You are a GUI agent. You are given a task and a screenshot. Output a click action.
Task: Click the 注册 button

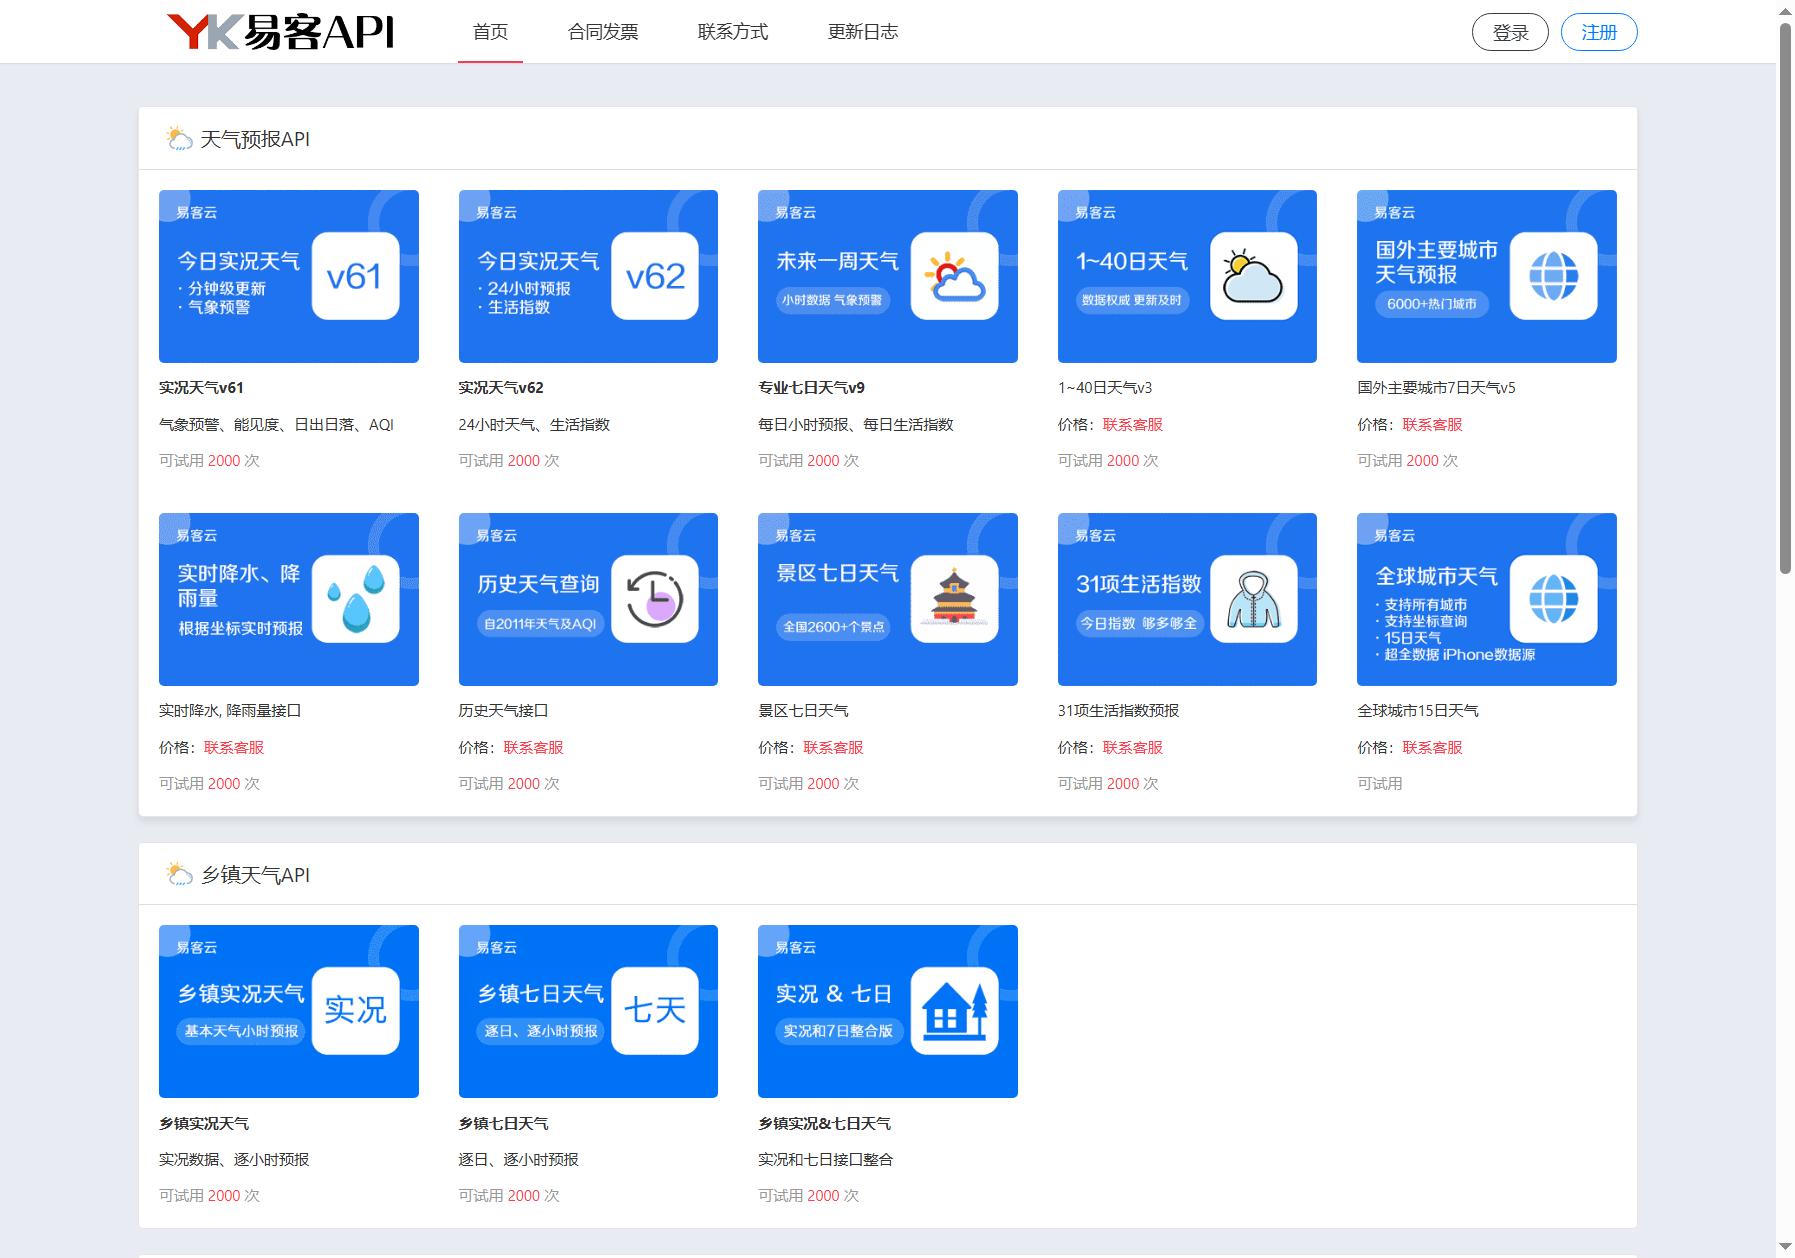pos(1599,32)
